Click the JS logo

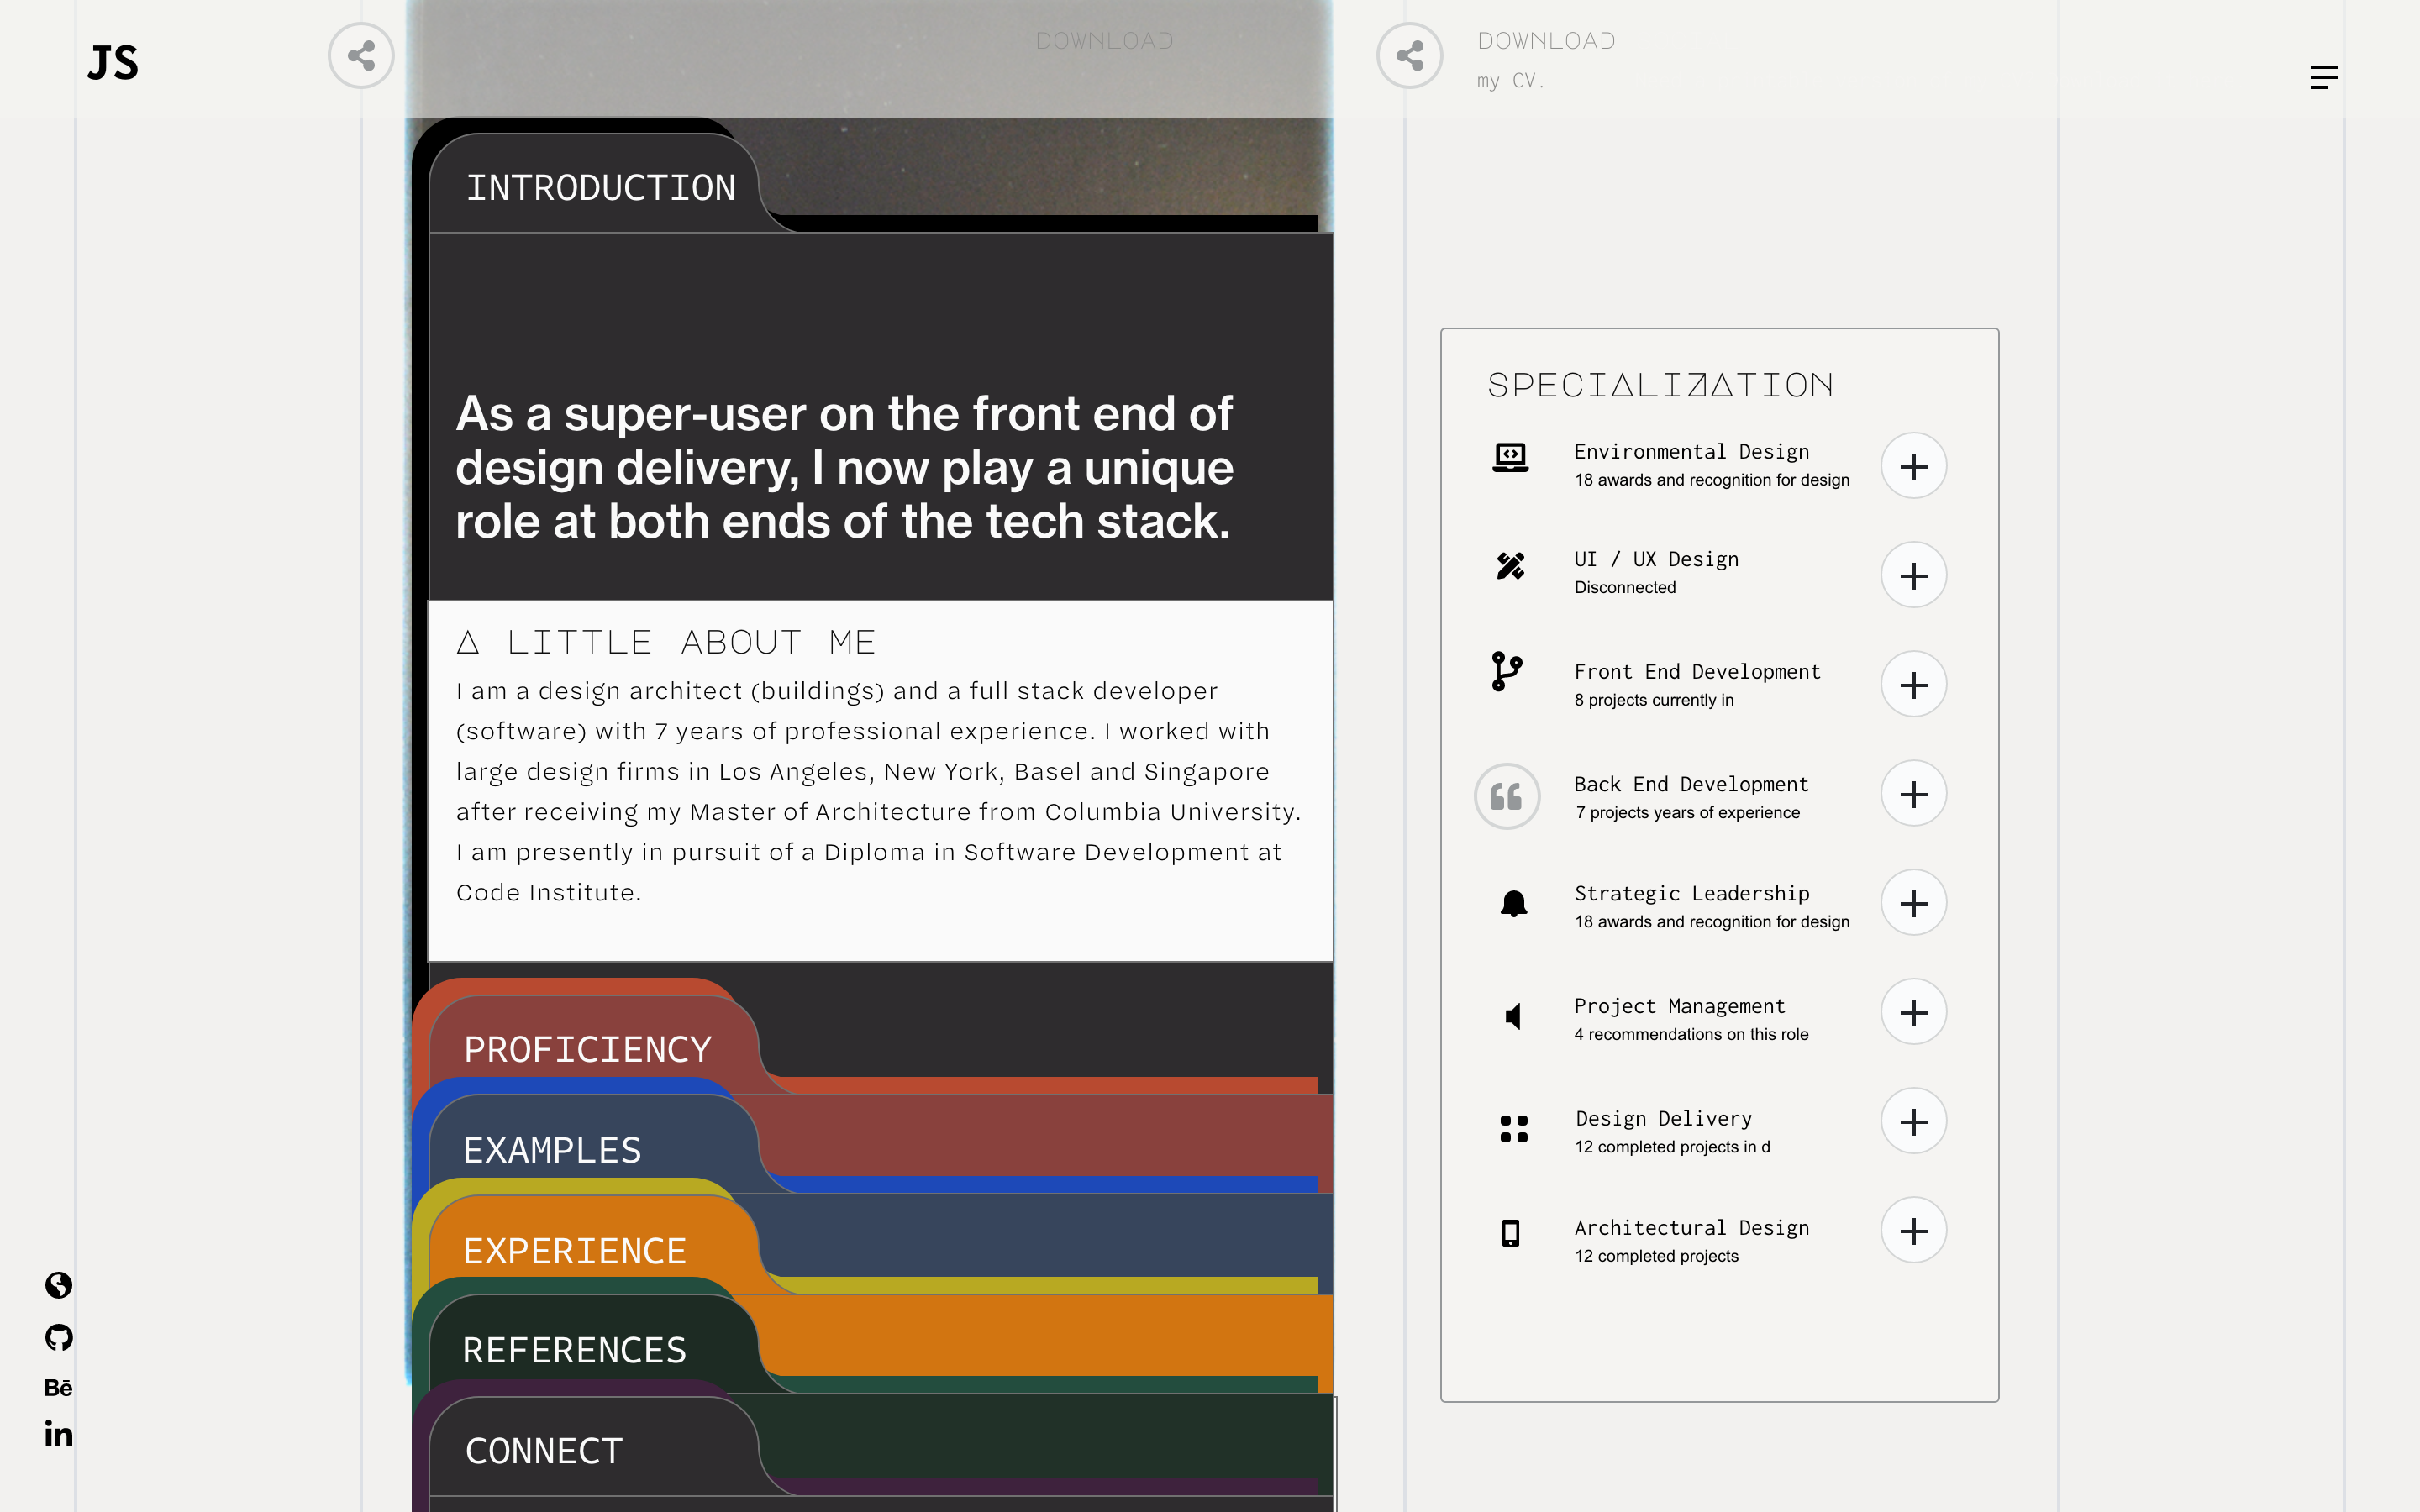click(113, 63)
